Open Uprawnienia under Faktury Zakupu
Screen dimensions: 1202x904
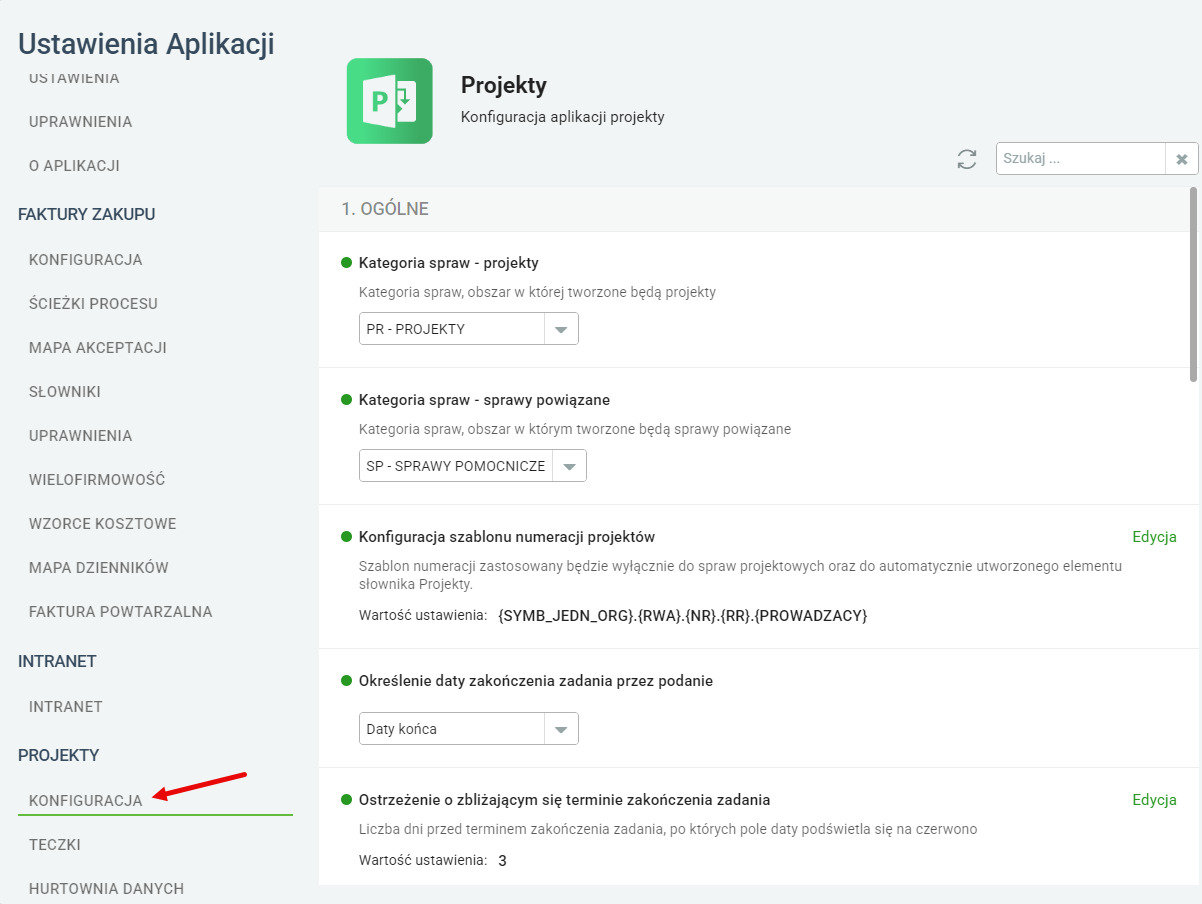(x=81, y=436)
